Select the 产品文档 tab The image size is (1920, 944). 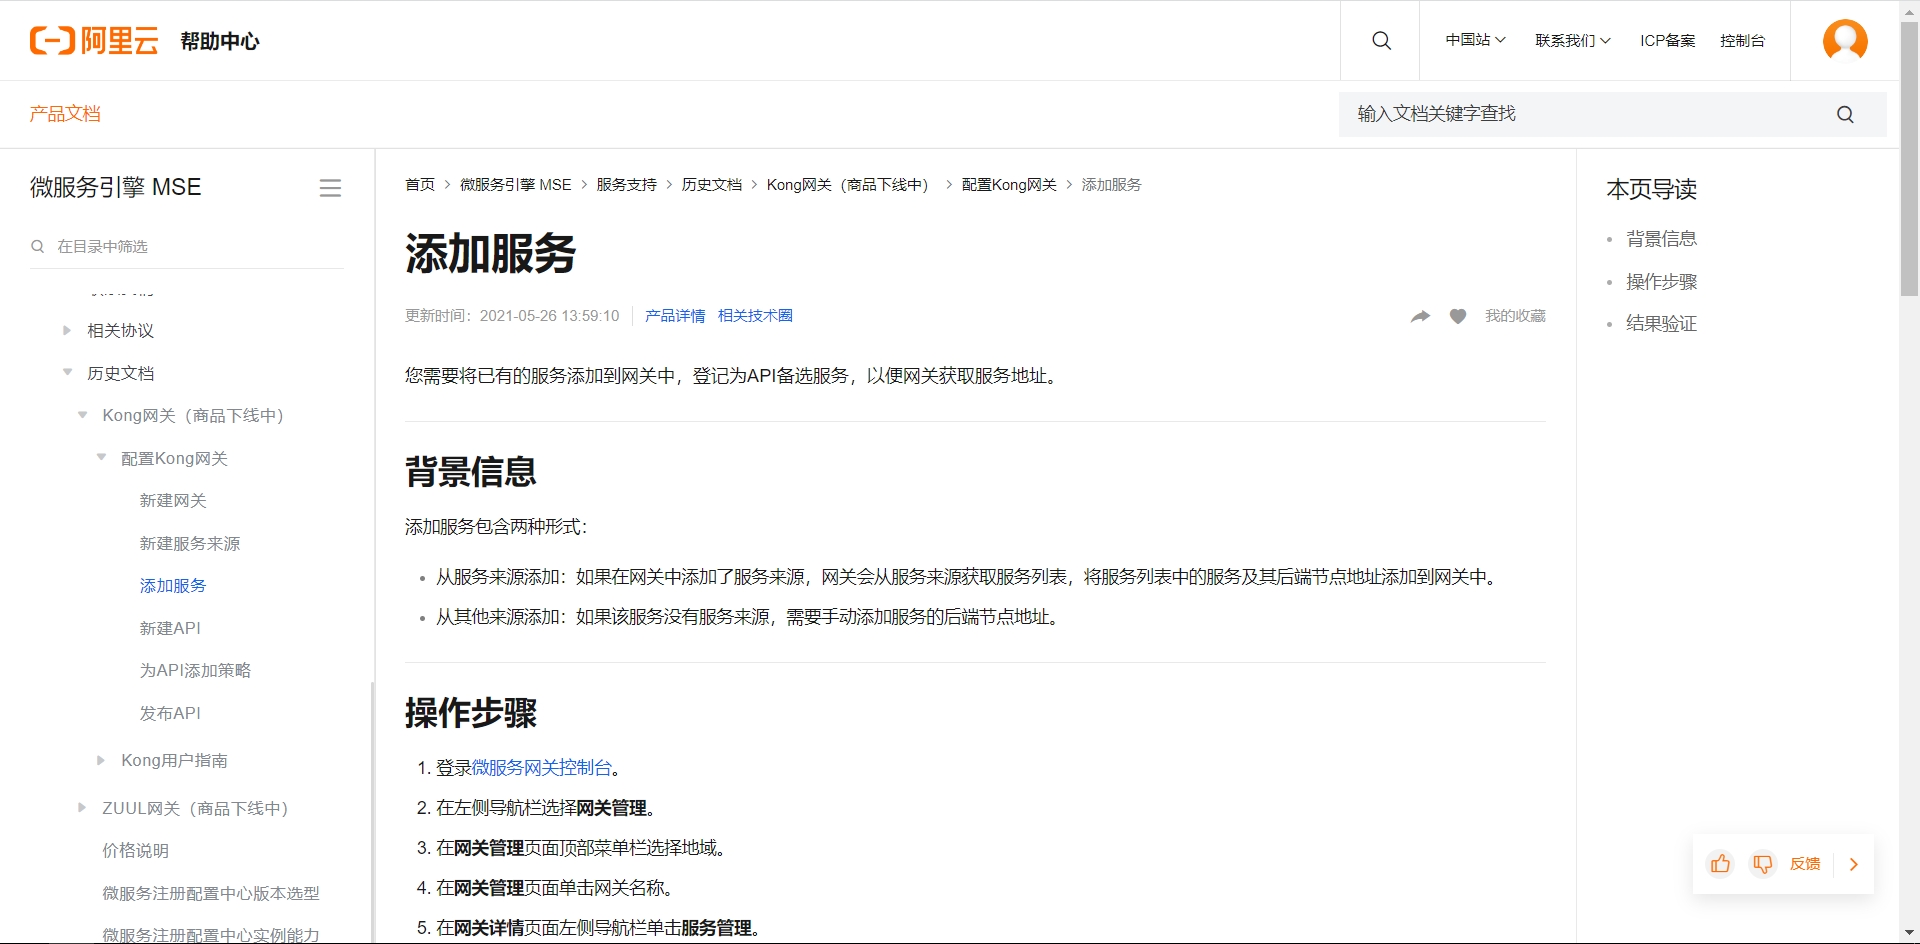pos(65,114)
